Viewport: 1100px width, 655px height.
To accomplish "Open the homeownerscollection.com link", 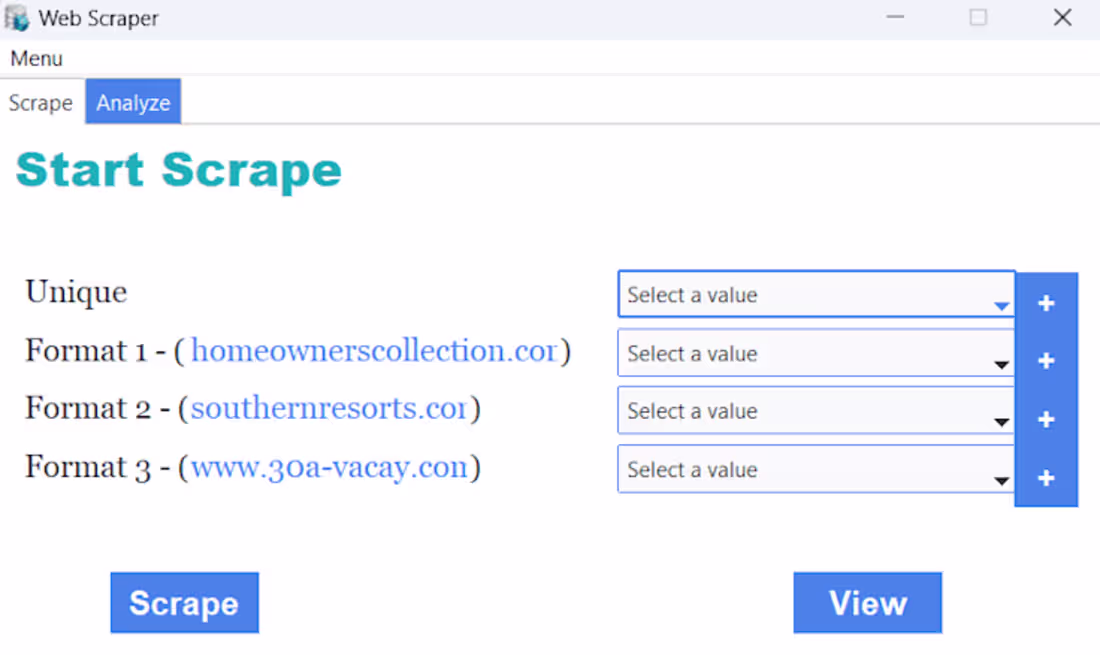I will (374, 350).
